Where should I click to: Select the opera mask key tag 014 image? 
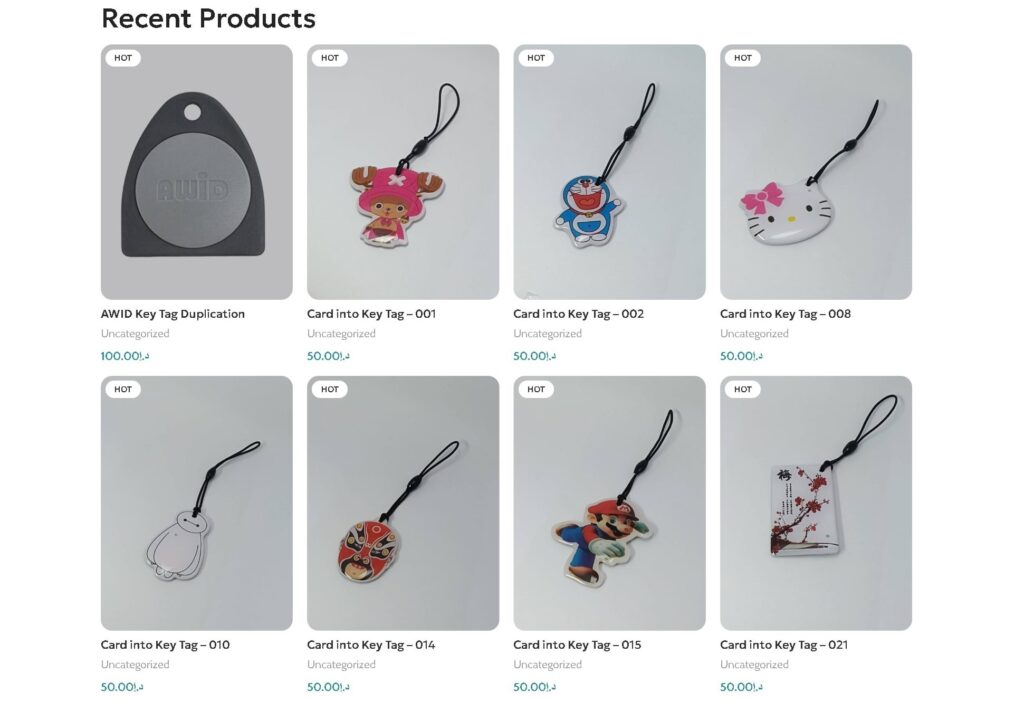tap(403, 503)
